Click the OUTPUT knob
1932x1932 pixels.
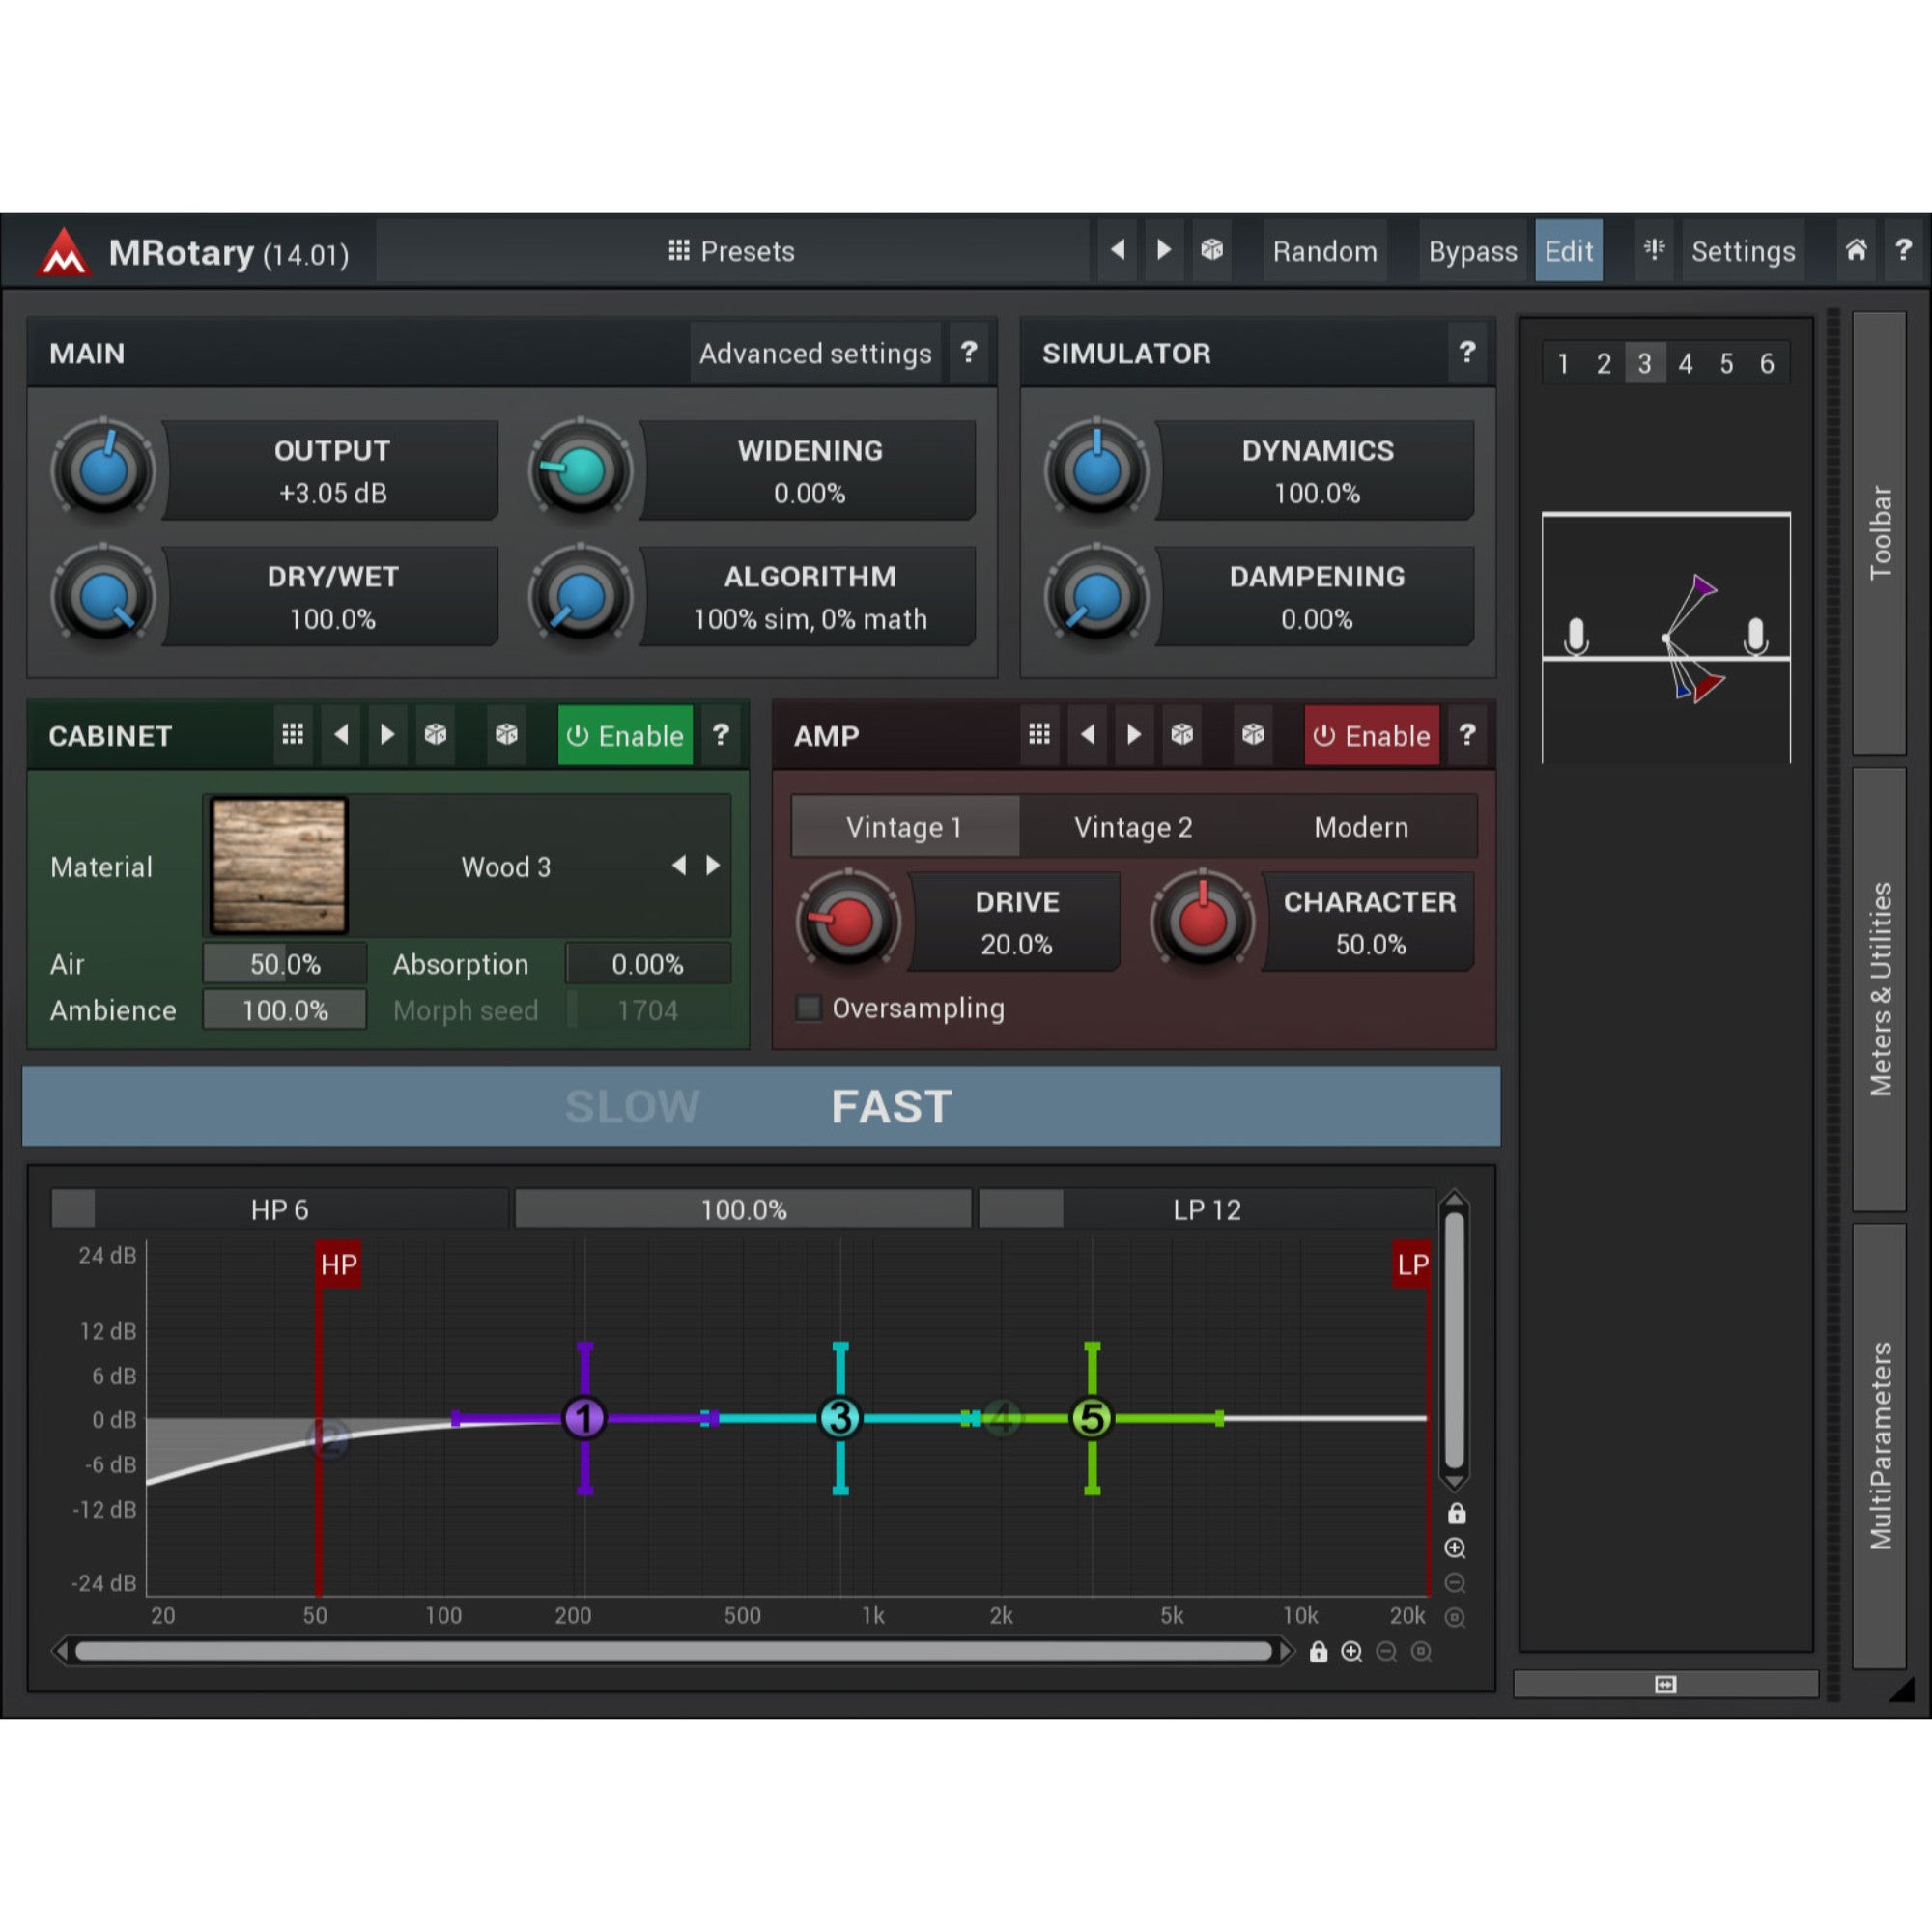pos(103,469)
